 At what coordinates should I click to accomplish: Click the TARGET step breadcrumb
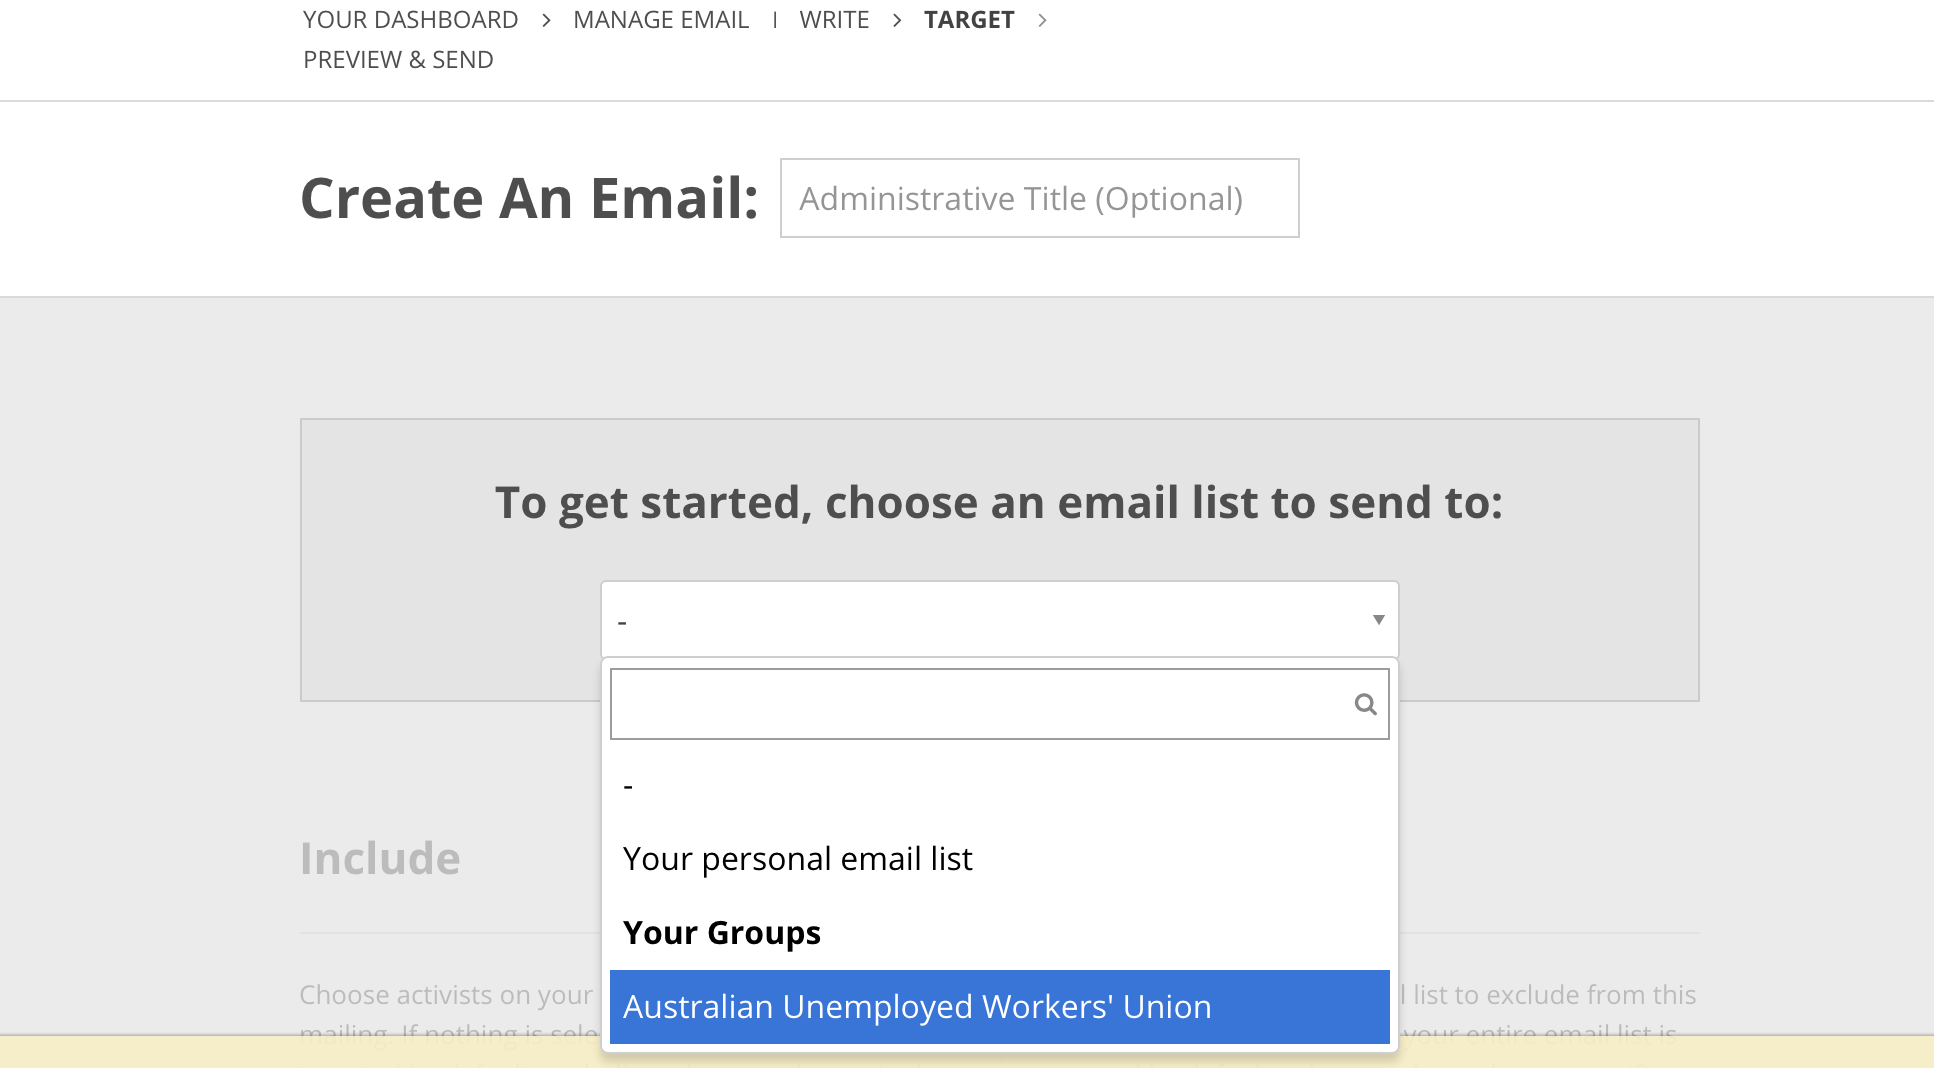pos(969,20)
